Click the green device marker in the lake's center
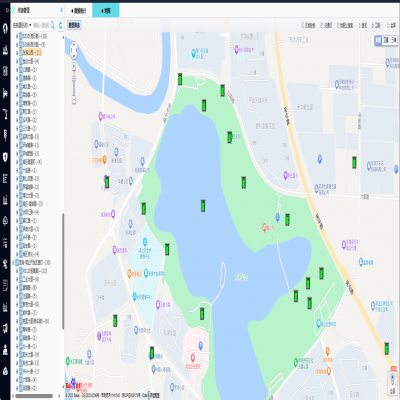The image size is (400, 400). click(x=203, y=206)
